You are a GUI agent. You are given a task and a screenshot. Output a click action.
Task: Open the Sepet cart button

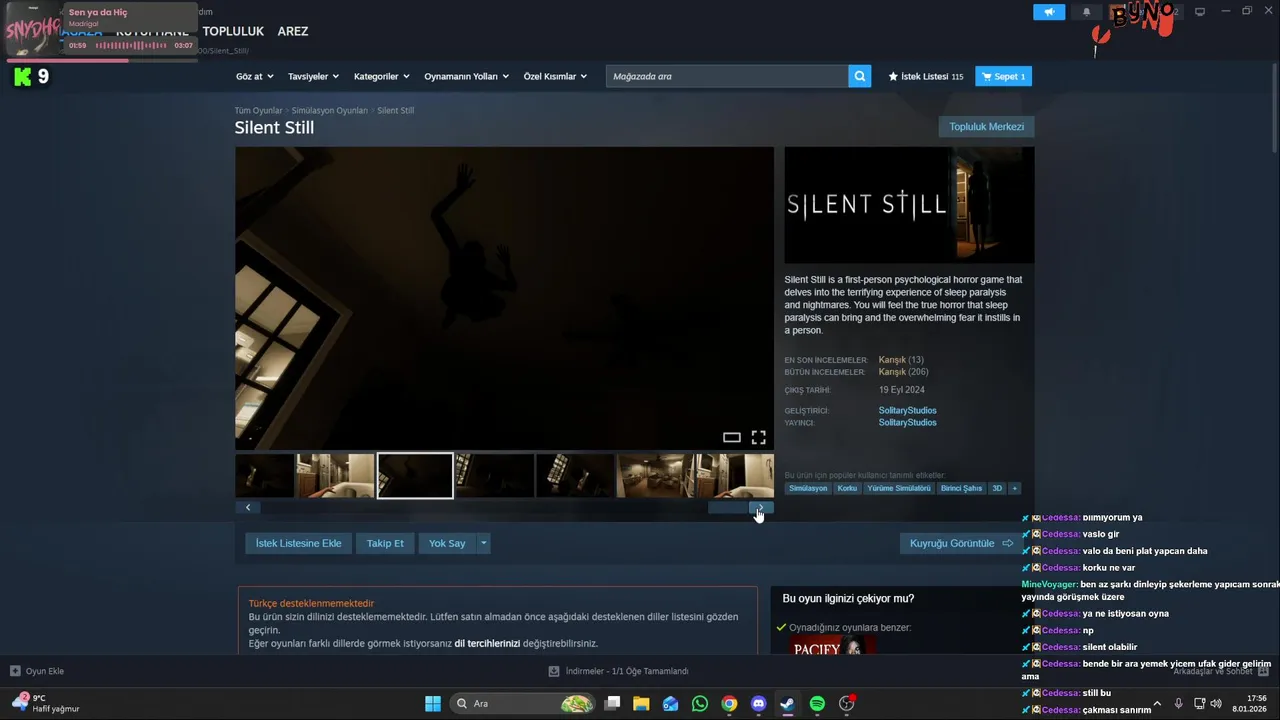(1003, 76)
